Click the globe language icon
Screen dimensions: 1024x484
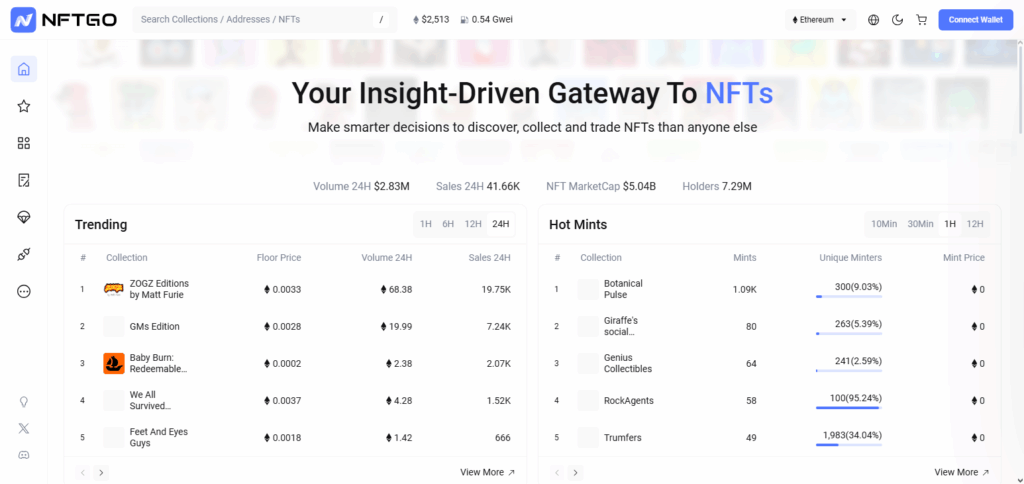click(873, 20)
